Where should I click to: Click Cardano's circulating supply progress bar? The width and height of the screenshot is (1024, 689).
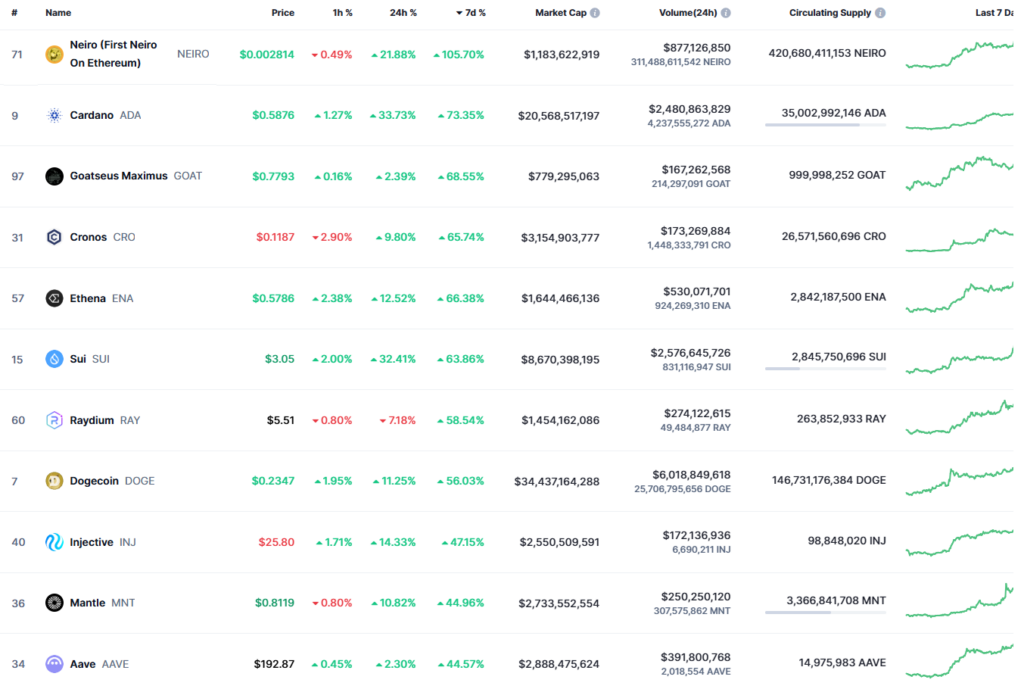(x=825, y=125)
